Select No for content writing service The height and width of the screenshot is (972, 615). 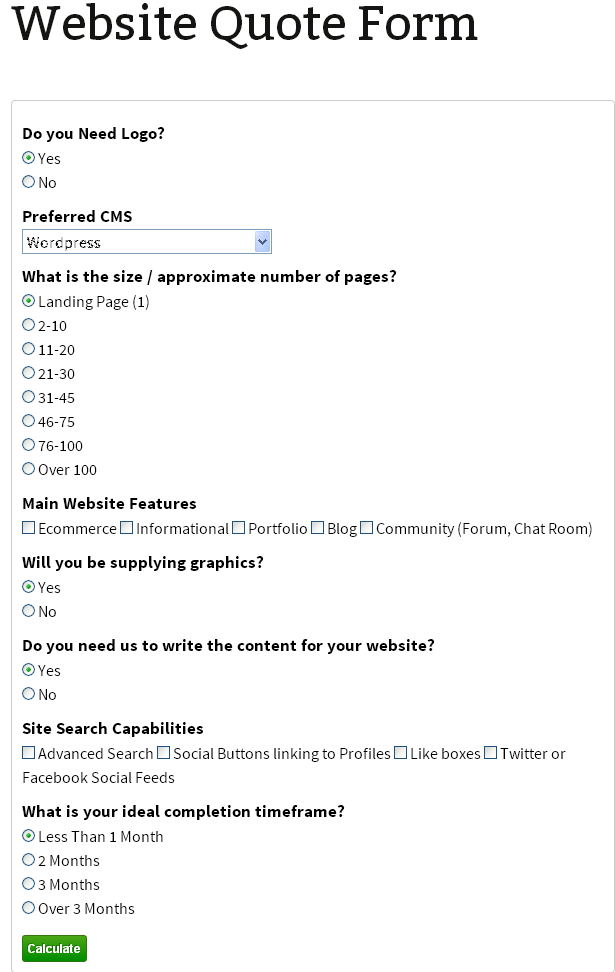28,694
